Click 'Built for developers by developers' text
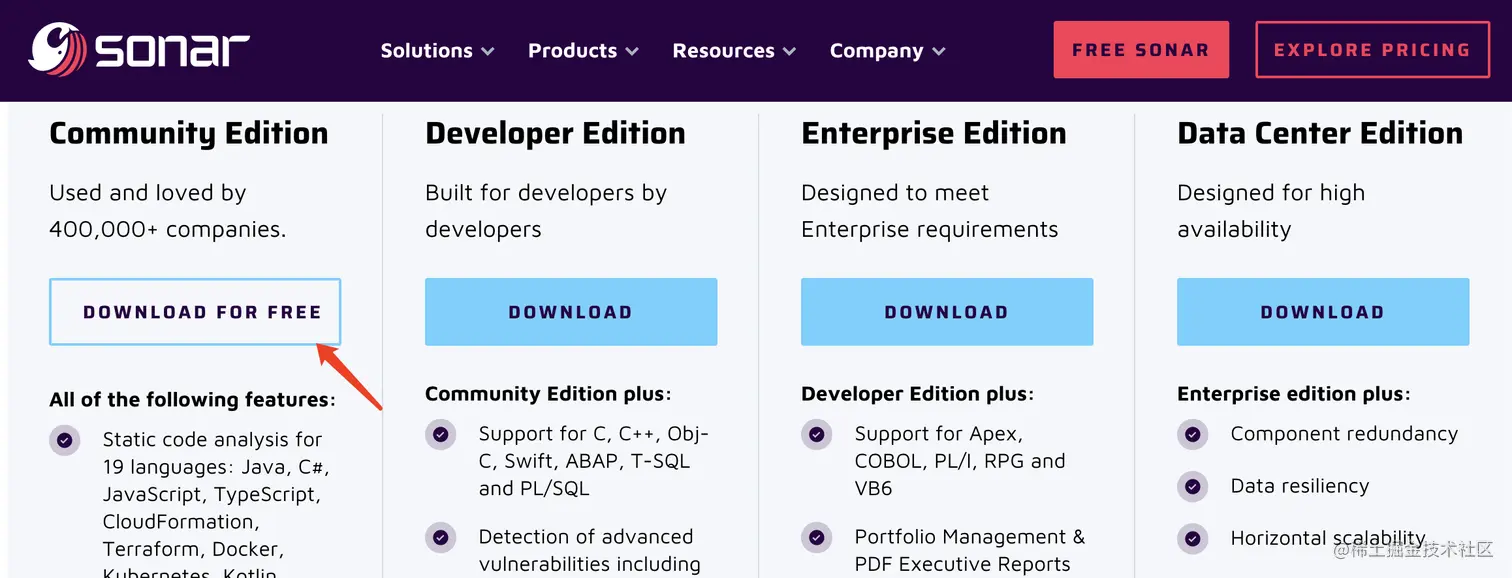 [x=546, y=211]
